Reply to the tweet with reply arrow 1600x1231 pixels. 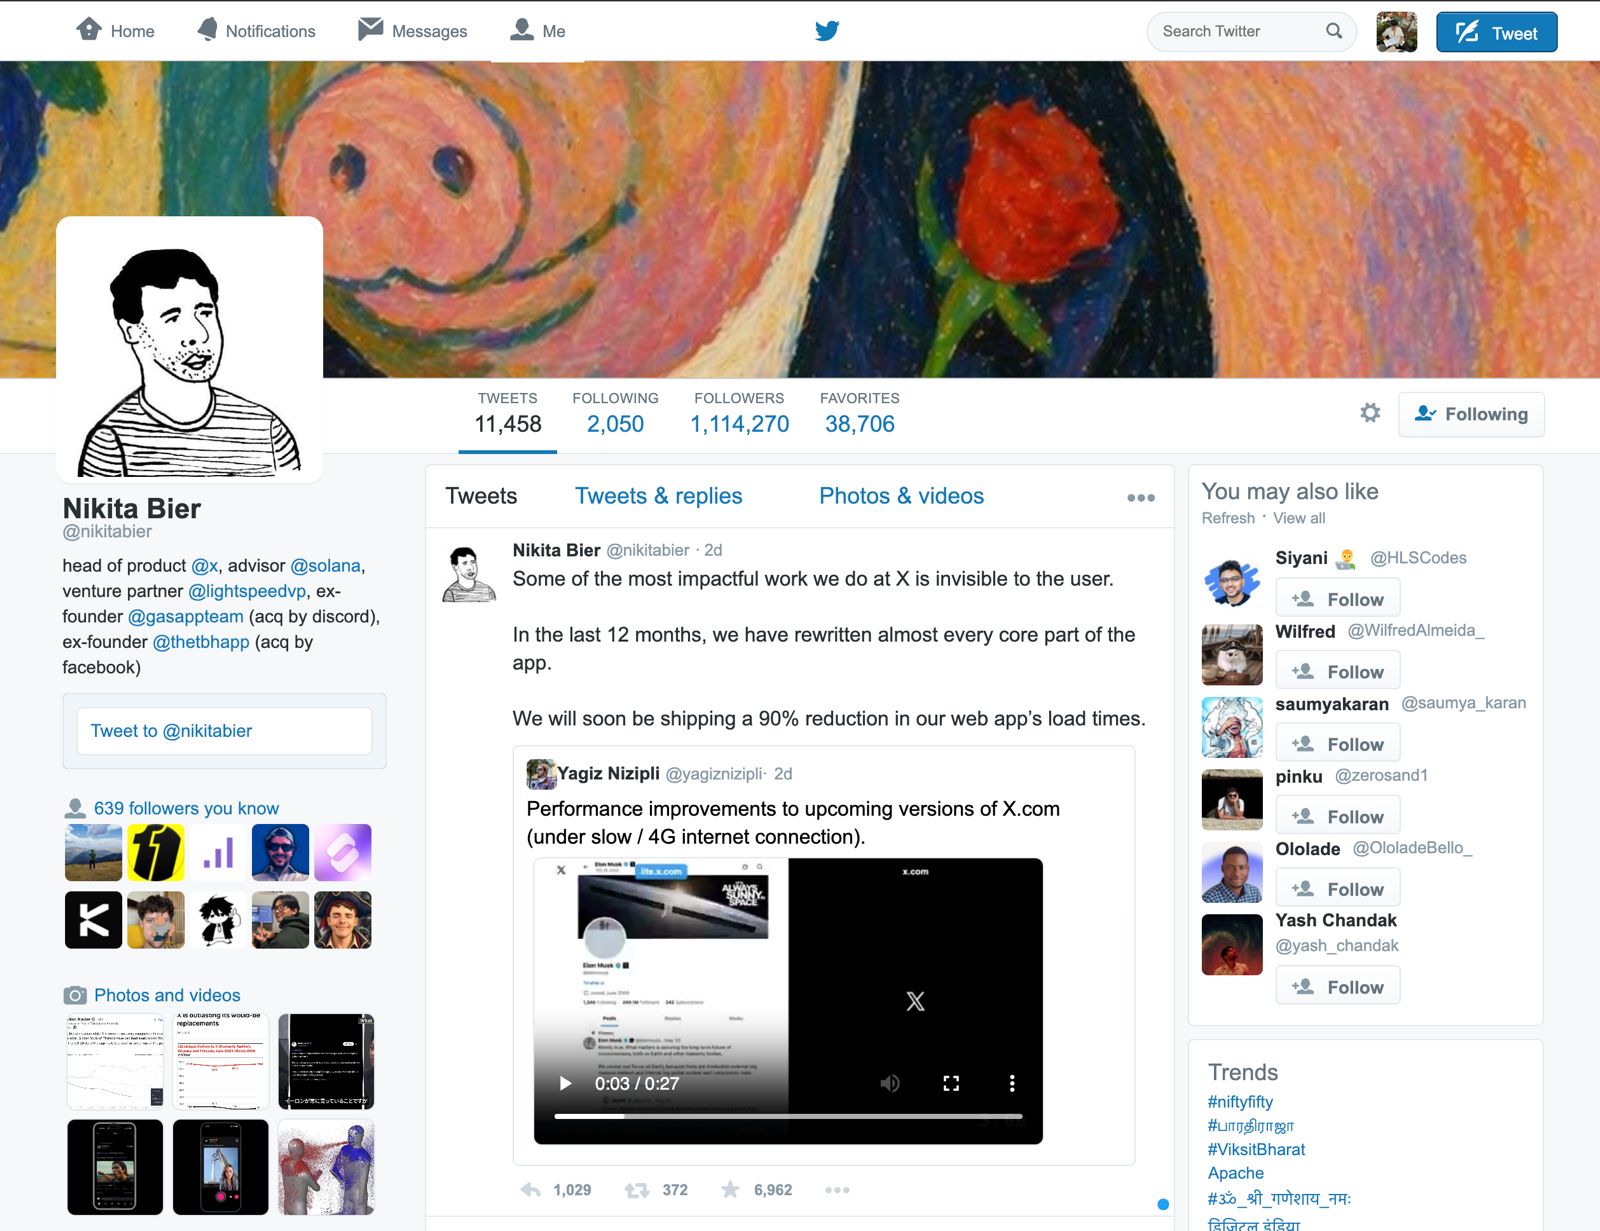pos(531,1190)
